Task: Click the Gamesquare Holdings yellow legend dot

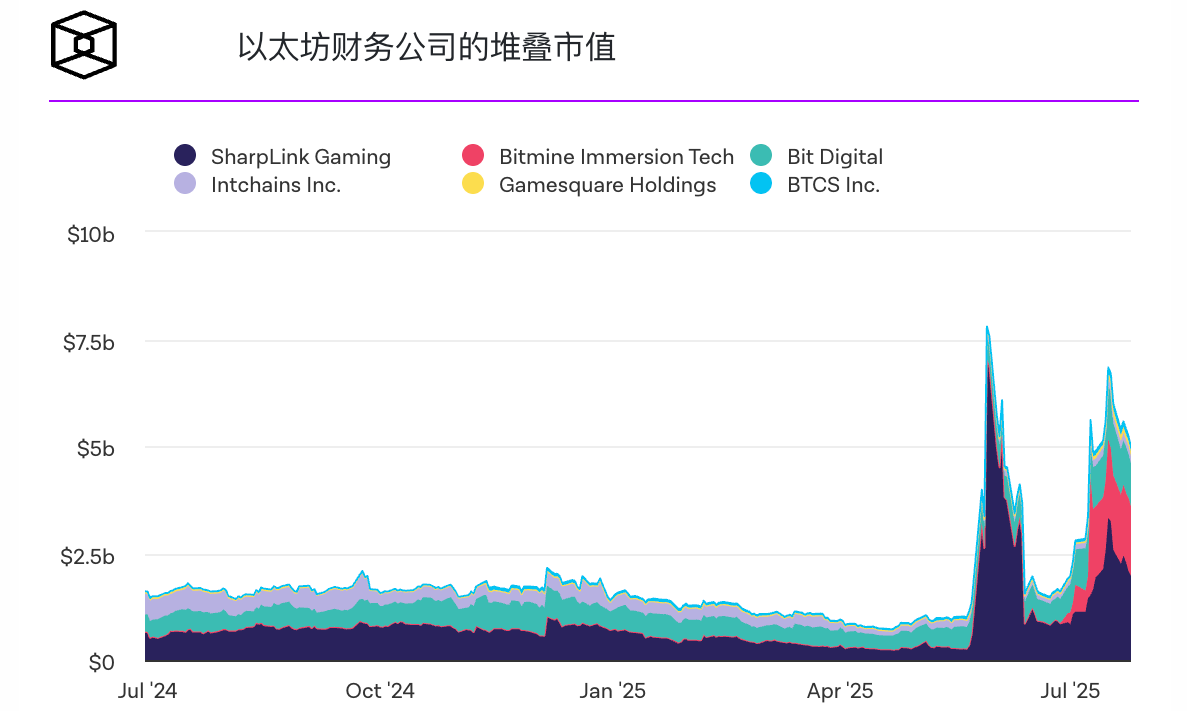Action: [x=473, y=183]
